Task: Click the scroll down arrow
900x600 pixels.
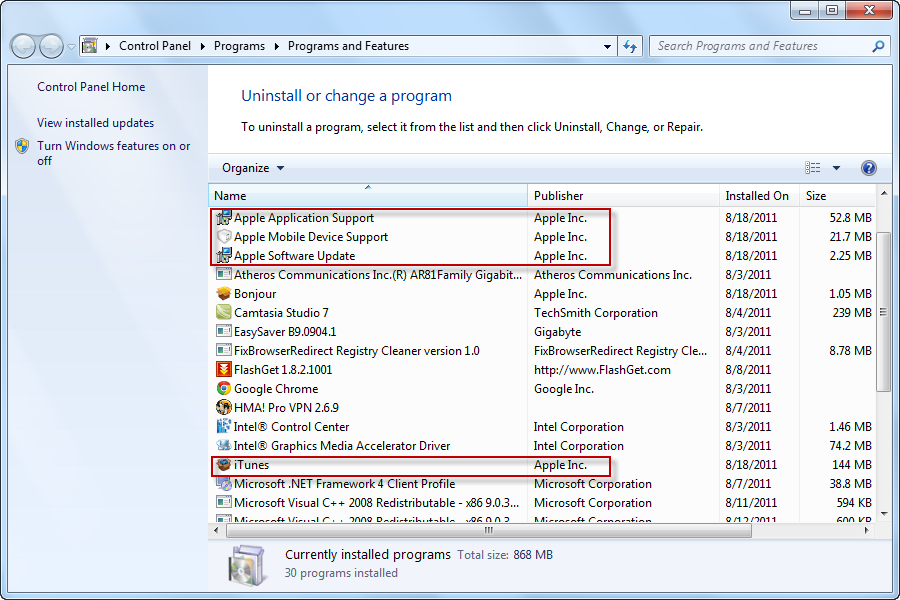Action: (884, 514)
